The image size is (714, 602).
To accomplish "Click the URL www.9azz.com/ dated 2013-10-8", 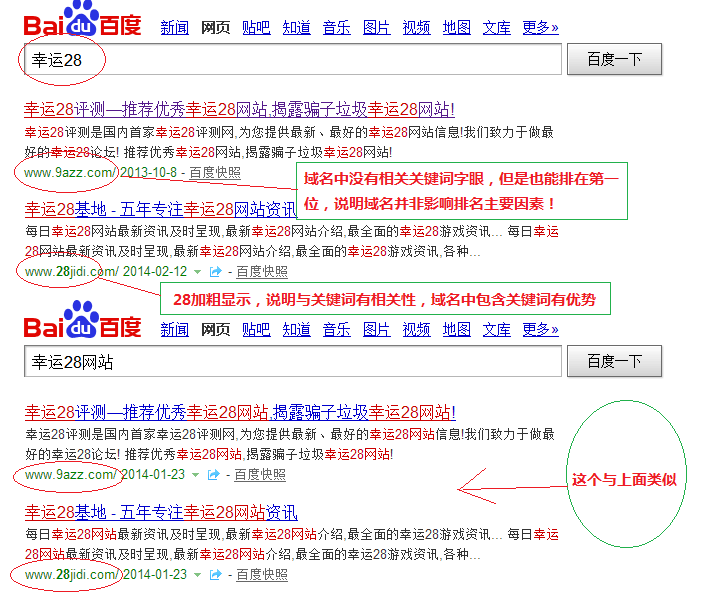I will point(71,173).
